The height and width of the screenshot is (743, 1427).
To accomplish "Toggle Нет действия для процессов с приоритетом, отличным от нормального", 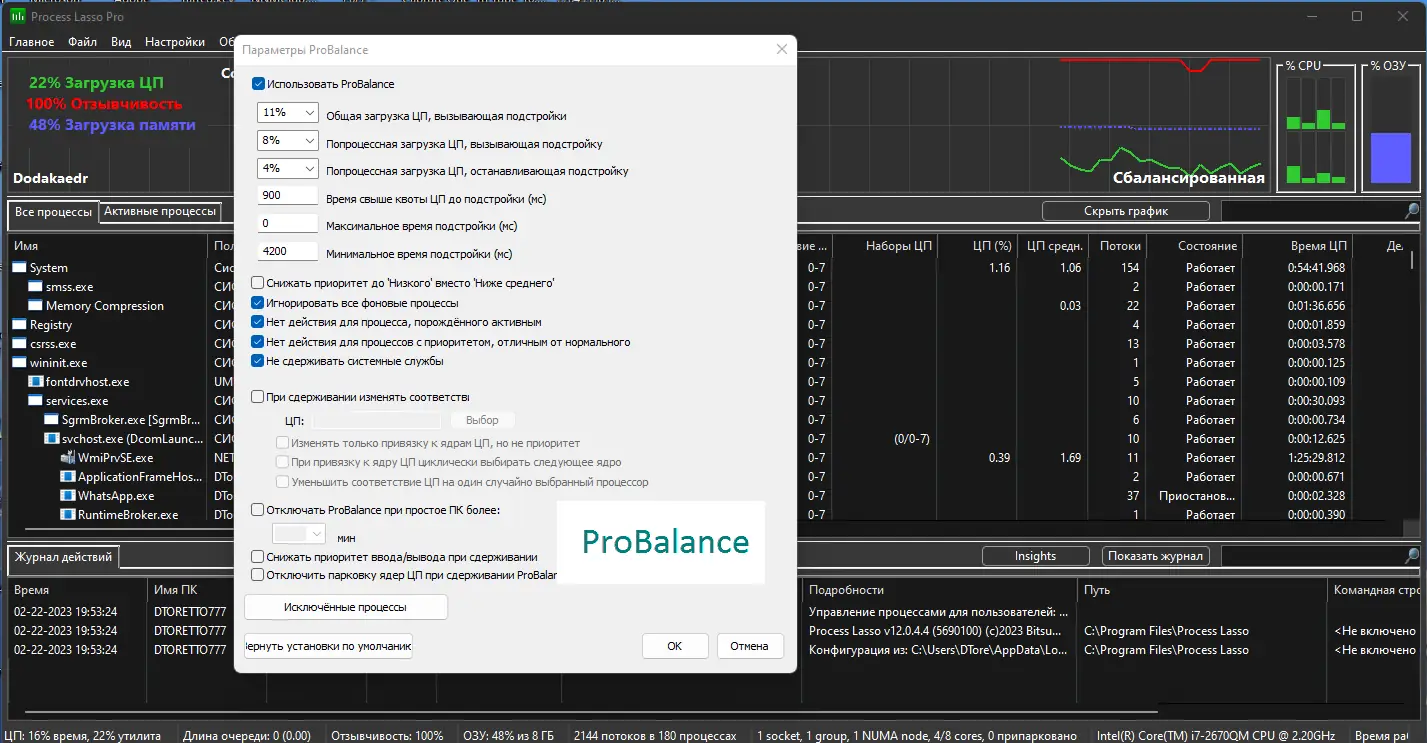I will [x=258, y=342].
